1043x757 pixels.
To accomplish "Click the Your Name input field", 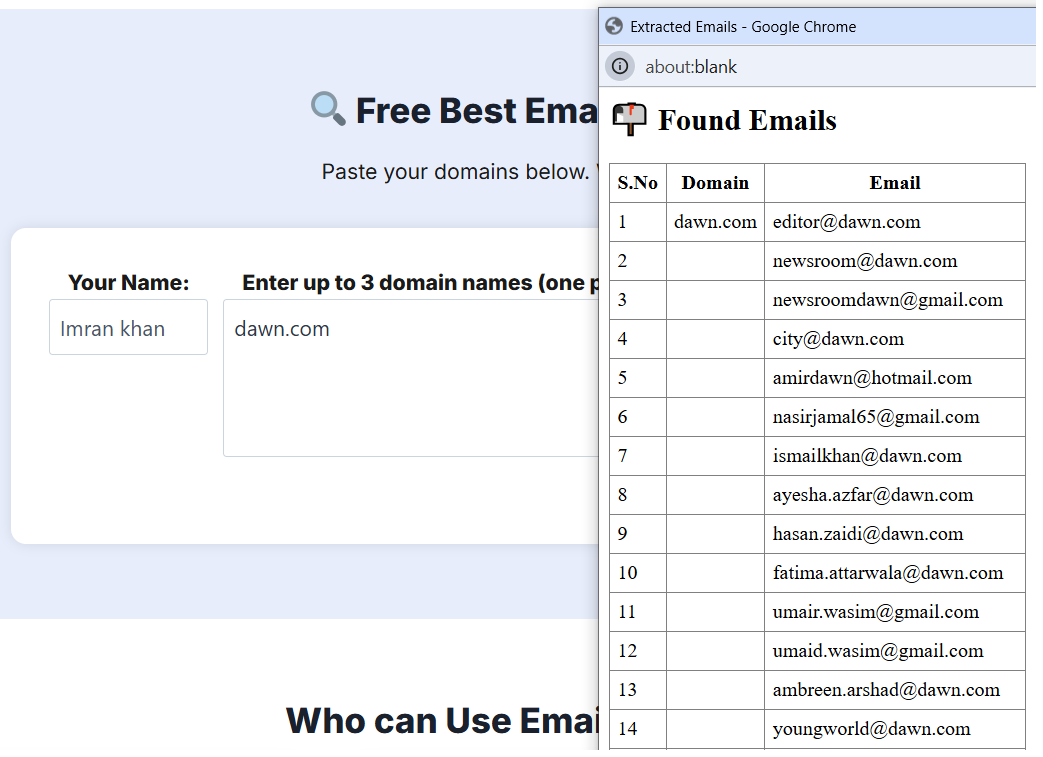I will pyautogui.click(x=128, y=327).
